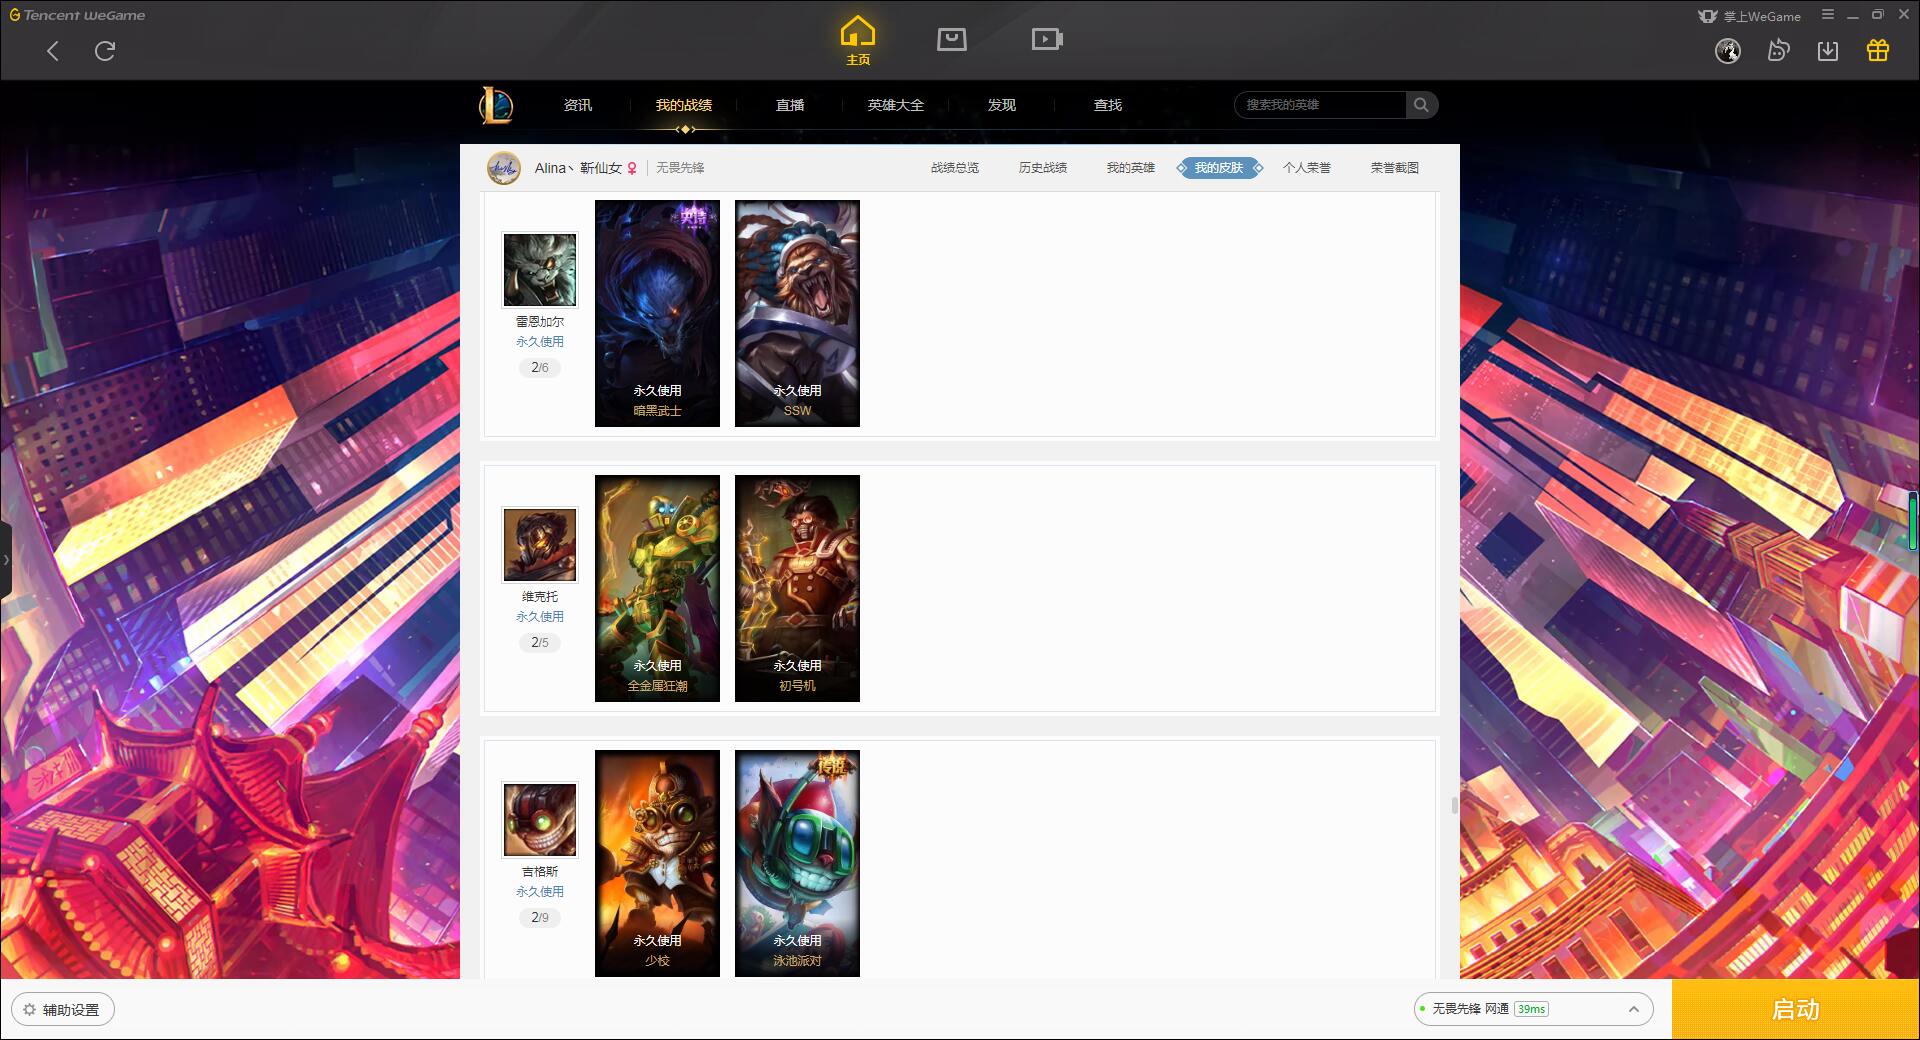Switch to 我的英雄 sub-tab
Image resolution: width=1920 pixels, height=1040 pixels.
(x=1131, y=168)
